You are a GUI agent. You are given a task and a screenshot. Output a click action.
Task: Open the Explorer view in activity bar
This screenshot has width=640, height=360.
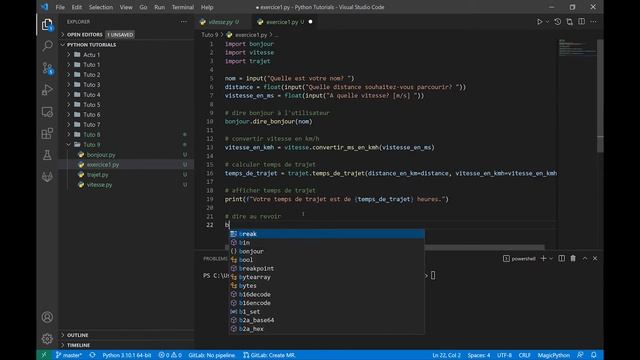tap(47, 24)
